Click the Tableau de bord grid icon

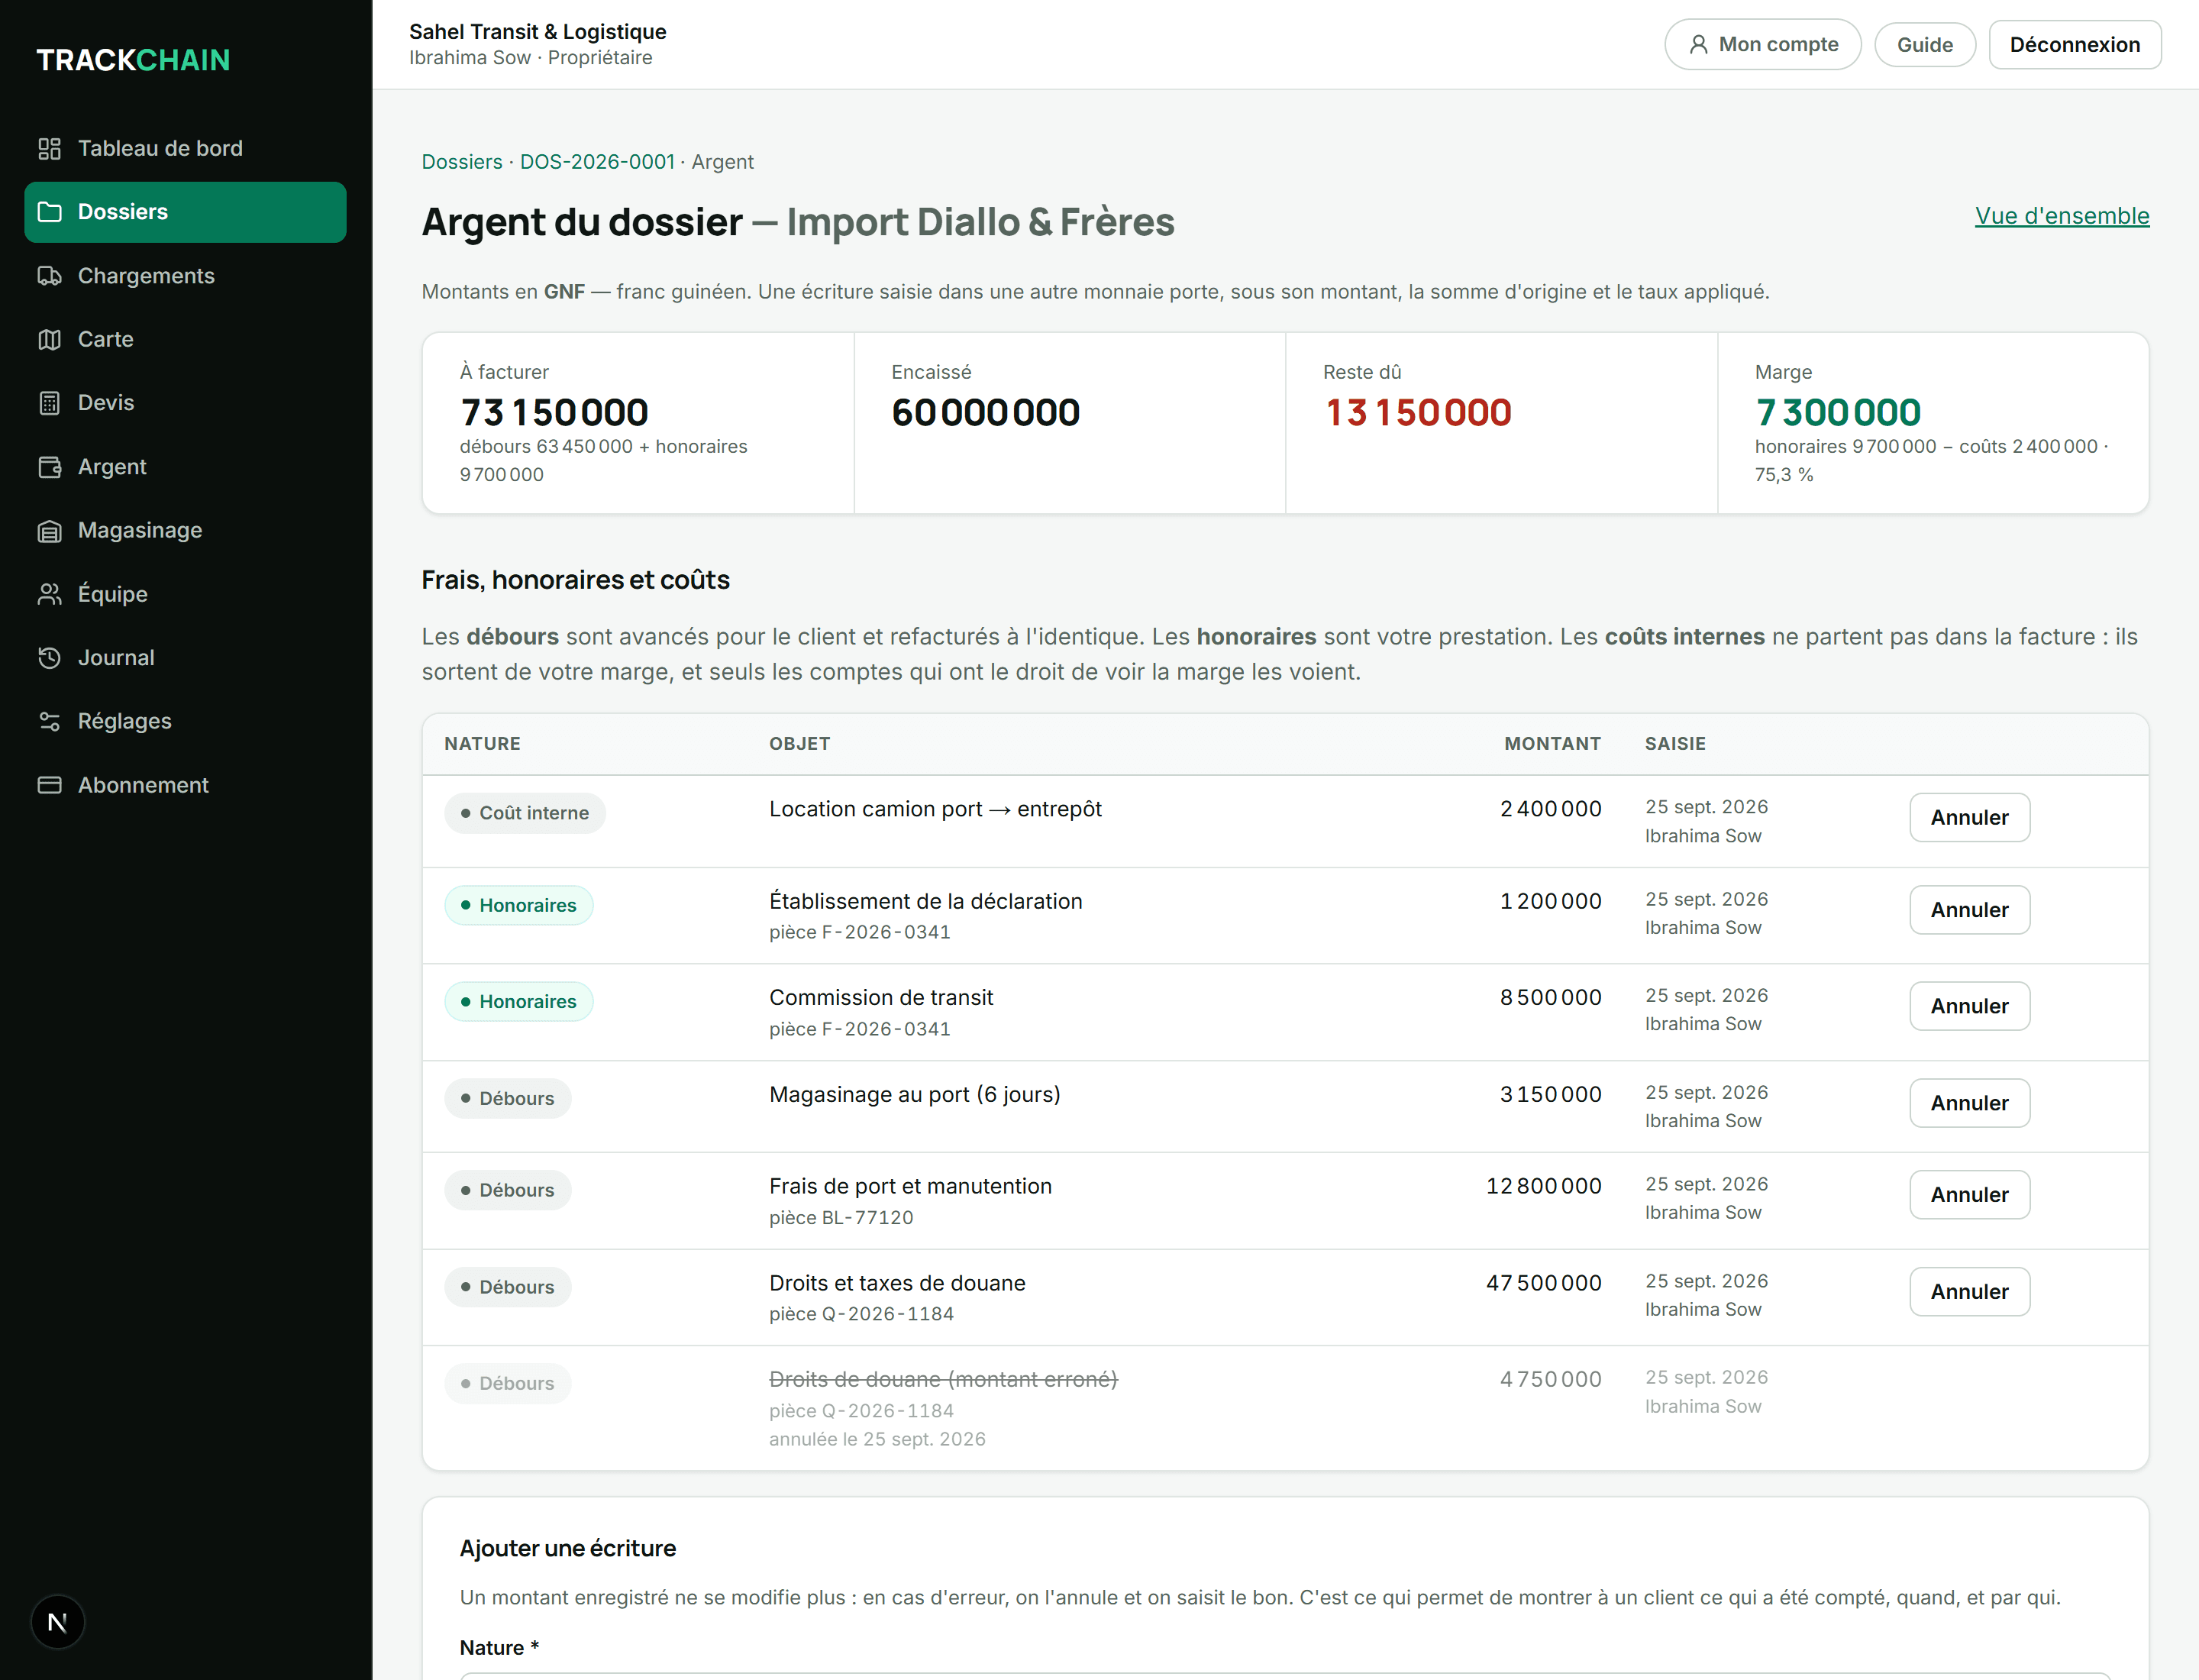[49, 149]
